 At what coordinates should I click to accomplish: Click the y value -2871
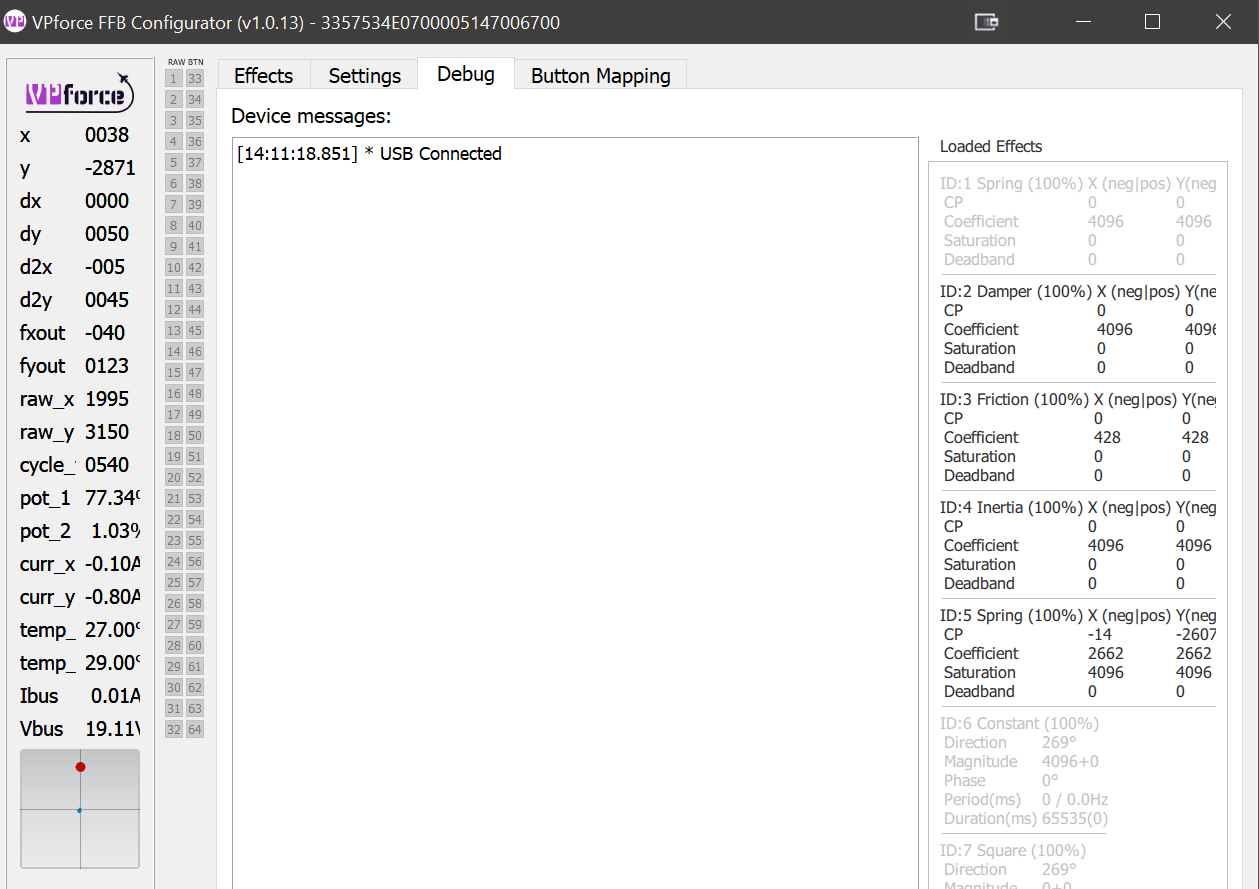coord(110,168)
